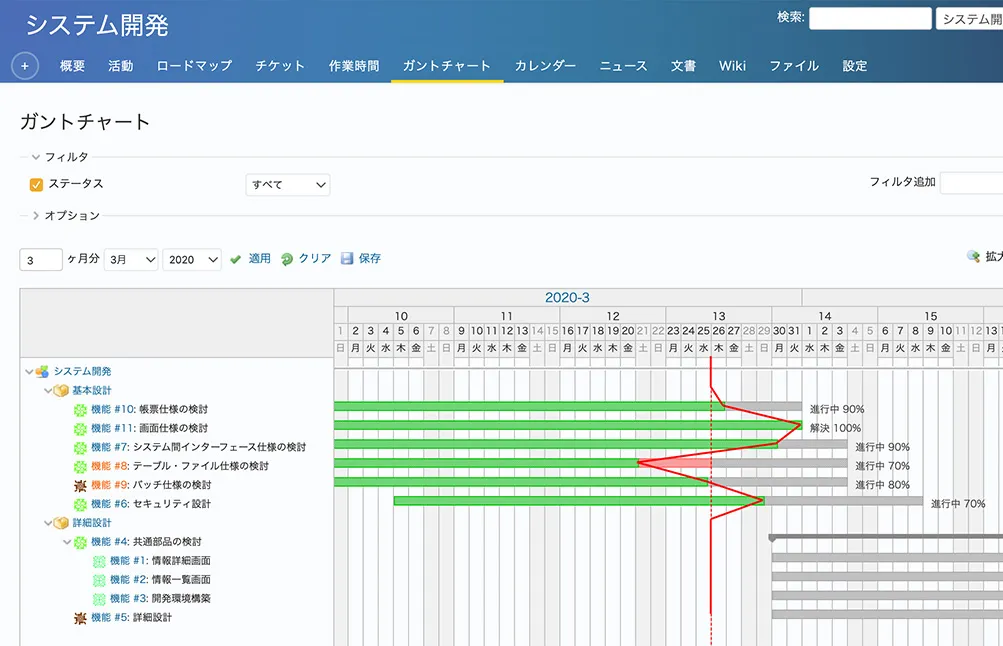The width and height of the screenshot is (1003, 646).
Task: Expand the オプション section
Action: click(36, 215)
